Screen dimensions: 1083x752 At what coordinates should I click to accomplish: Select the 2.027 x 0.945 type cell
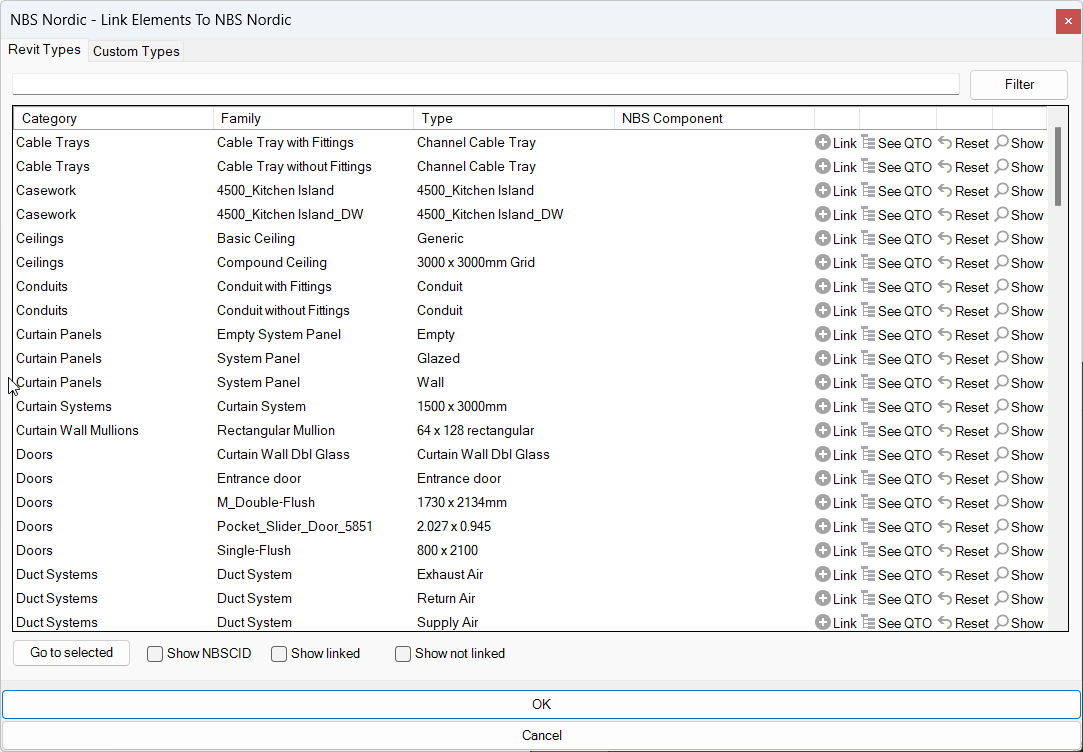coord(454,526)
